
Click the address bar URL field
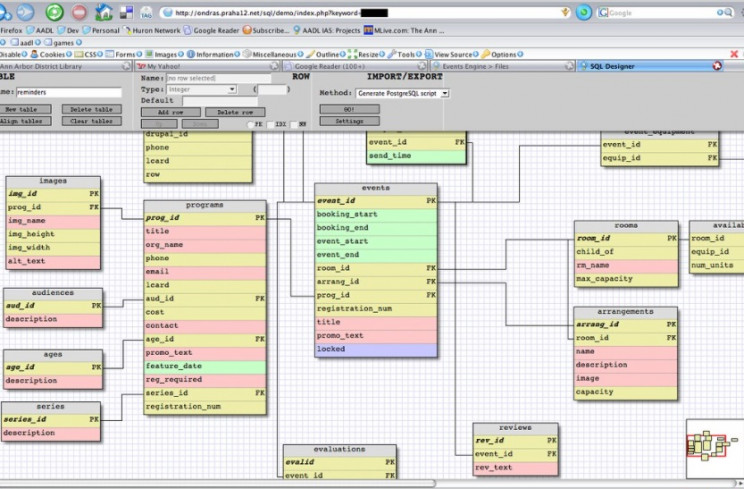[365, 13]
